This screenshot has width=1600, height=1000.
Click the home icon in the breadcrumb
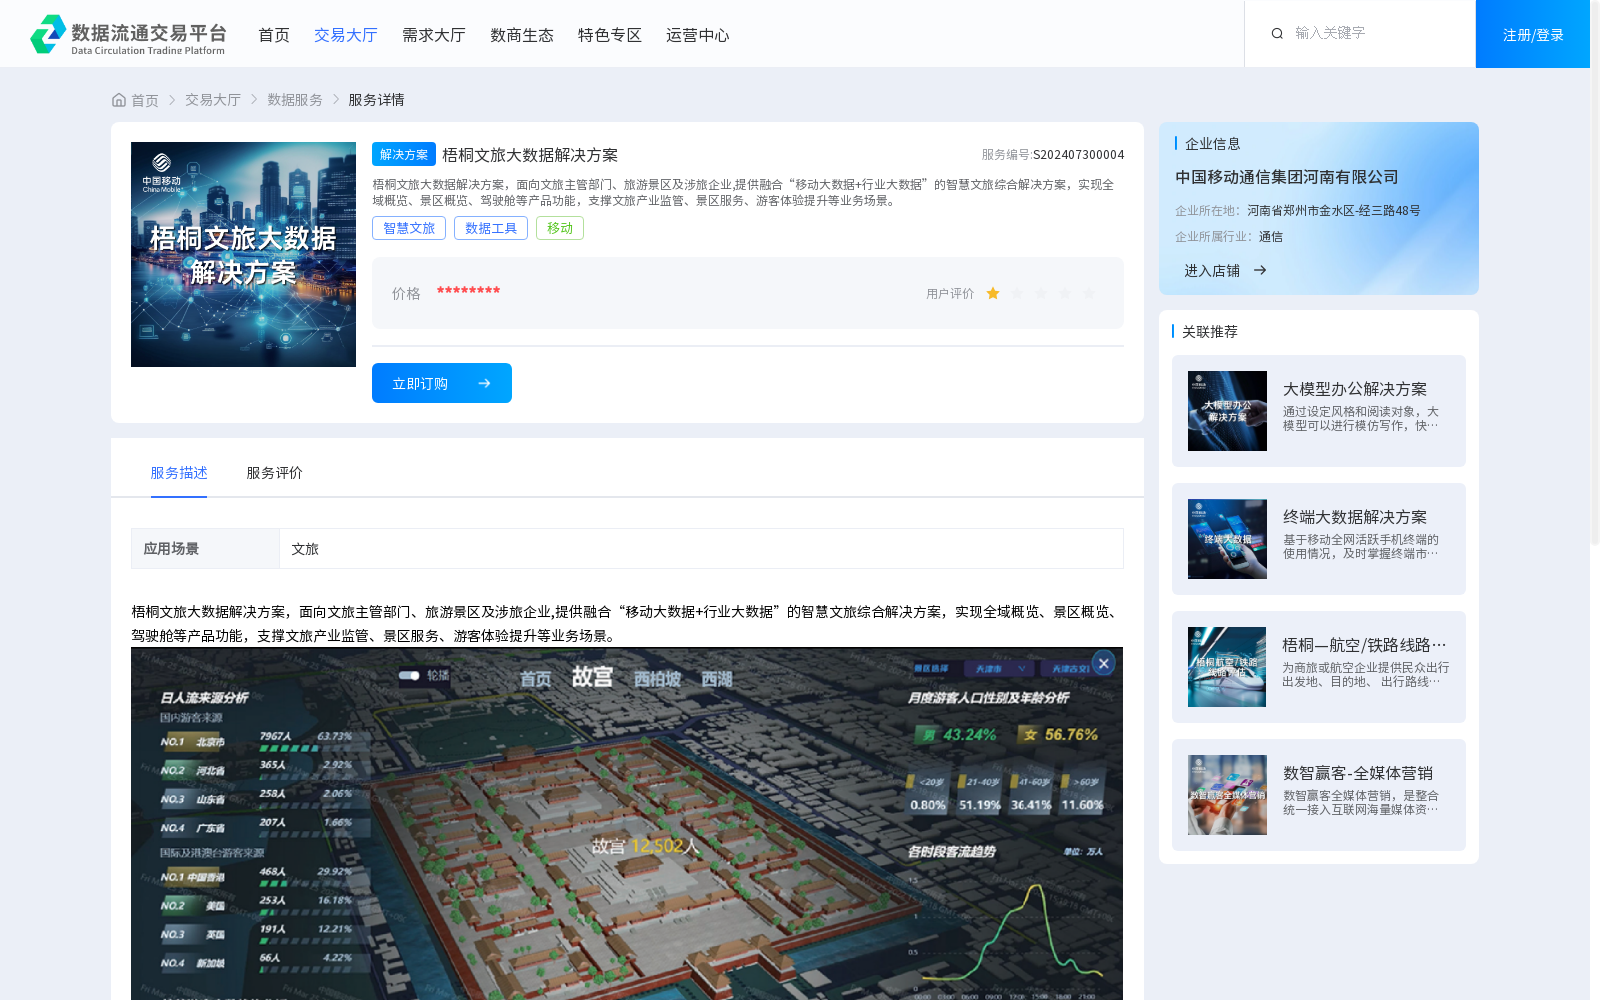(119, 100)
